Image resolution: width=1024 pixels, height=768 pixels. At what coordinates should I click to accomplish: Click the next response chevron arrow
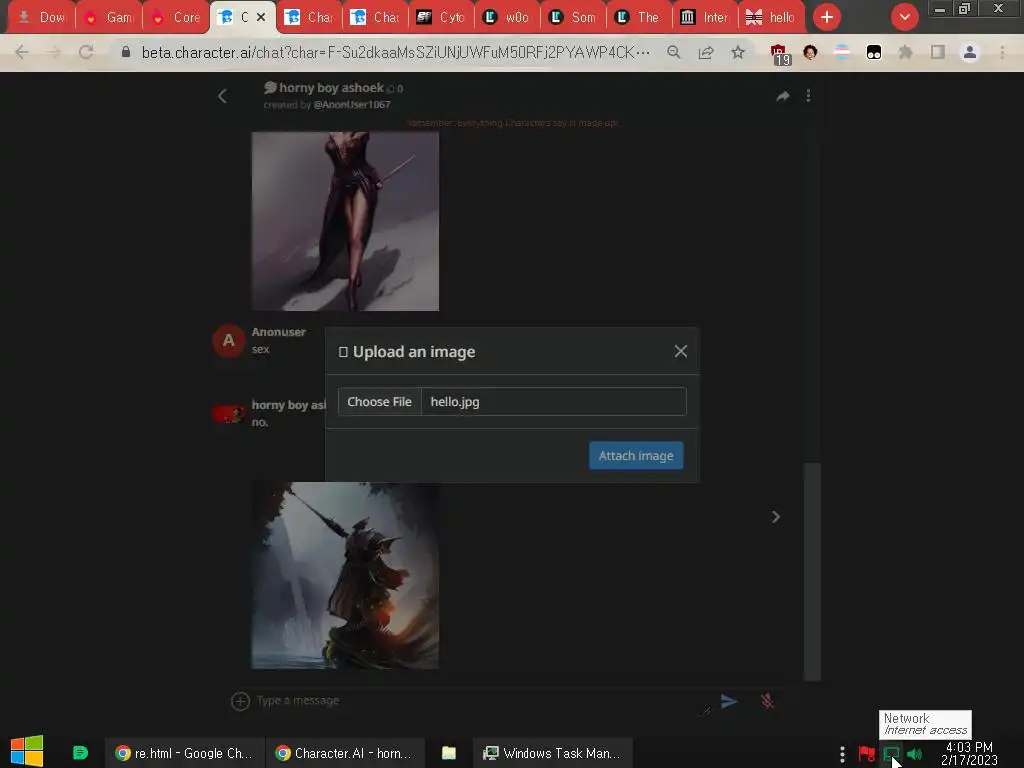tap(776, 517)
